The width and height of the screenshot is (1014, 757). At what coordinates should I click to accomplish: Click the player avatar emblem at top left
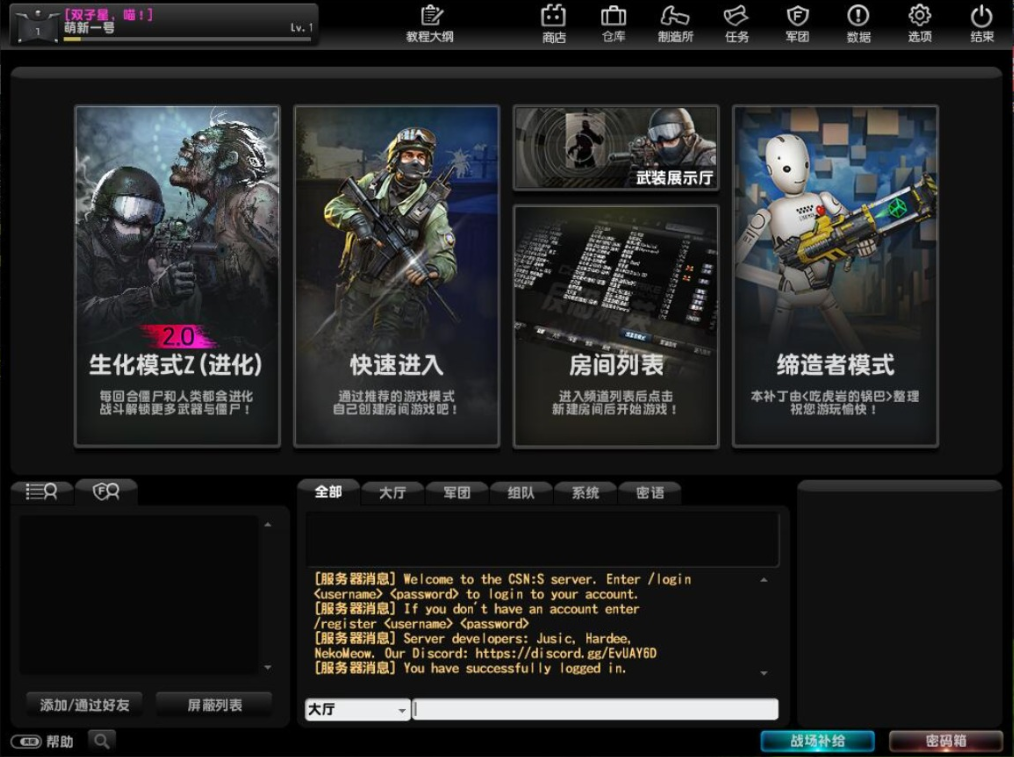coord(38,27)
